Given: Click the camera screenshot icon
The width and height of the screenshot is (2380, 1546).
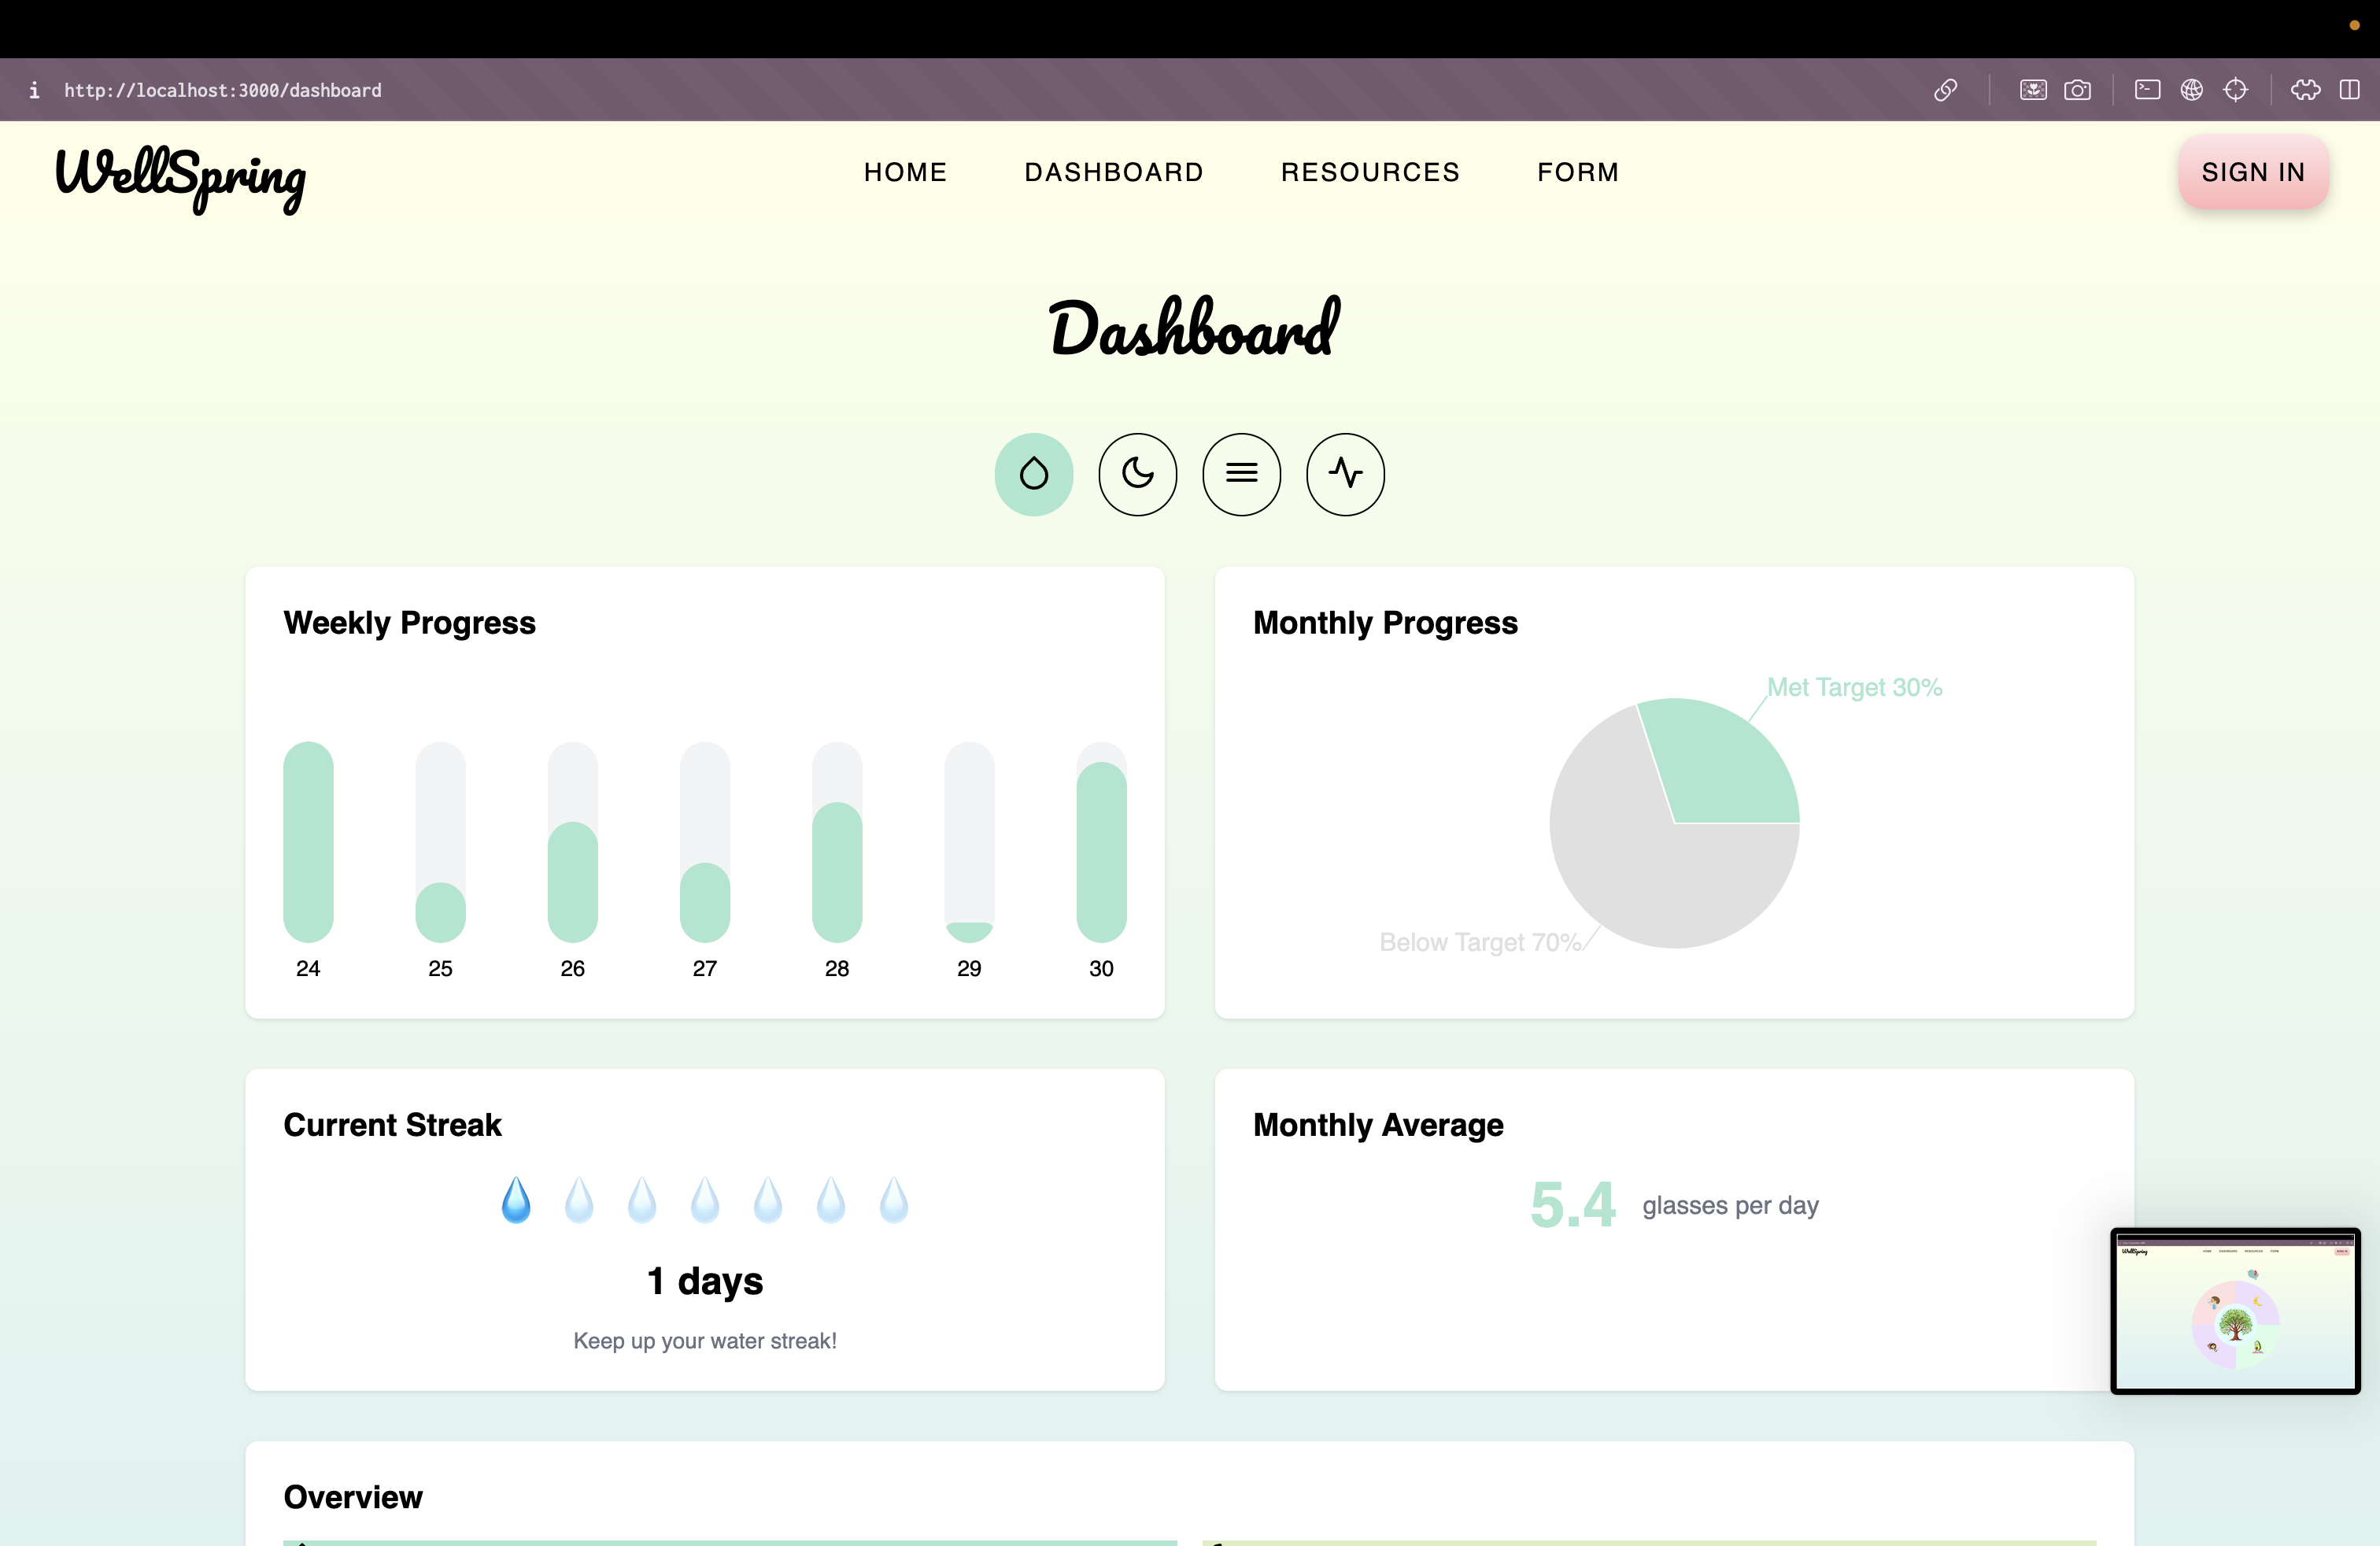Looking at the screenshot, I should coord(2077,90).
